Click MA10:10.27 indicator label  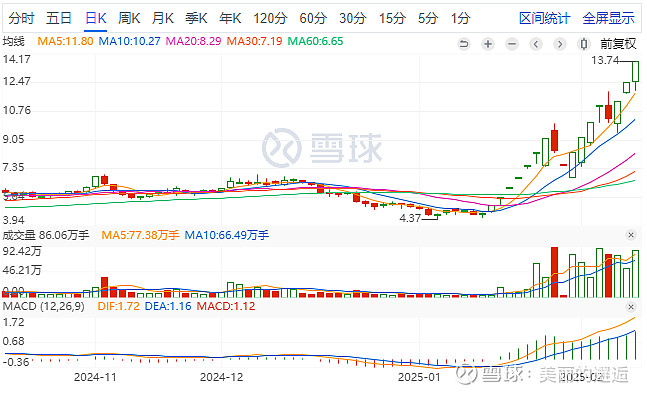(130, 41)
